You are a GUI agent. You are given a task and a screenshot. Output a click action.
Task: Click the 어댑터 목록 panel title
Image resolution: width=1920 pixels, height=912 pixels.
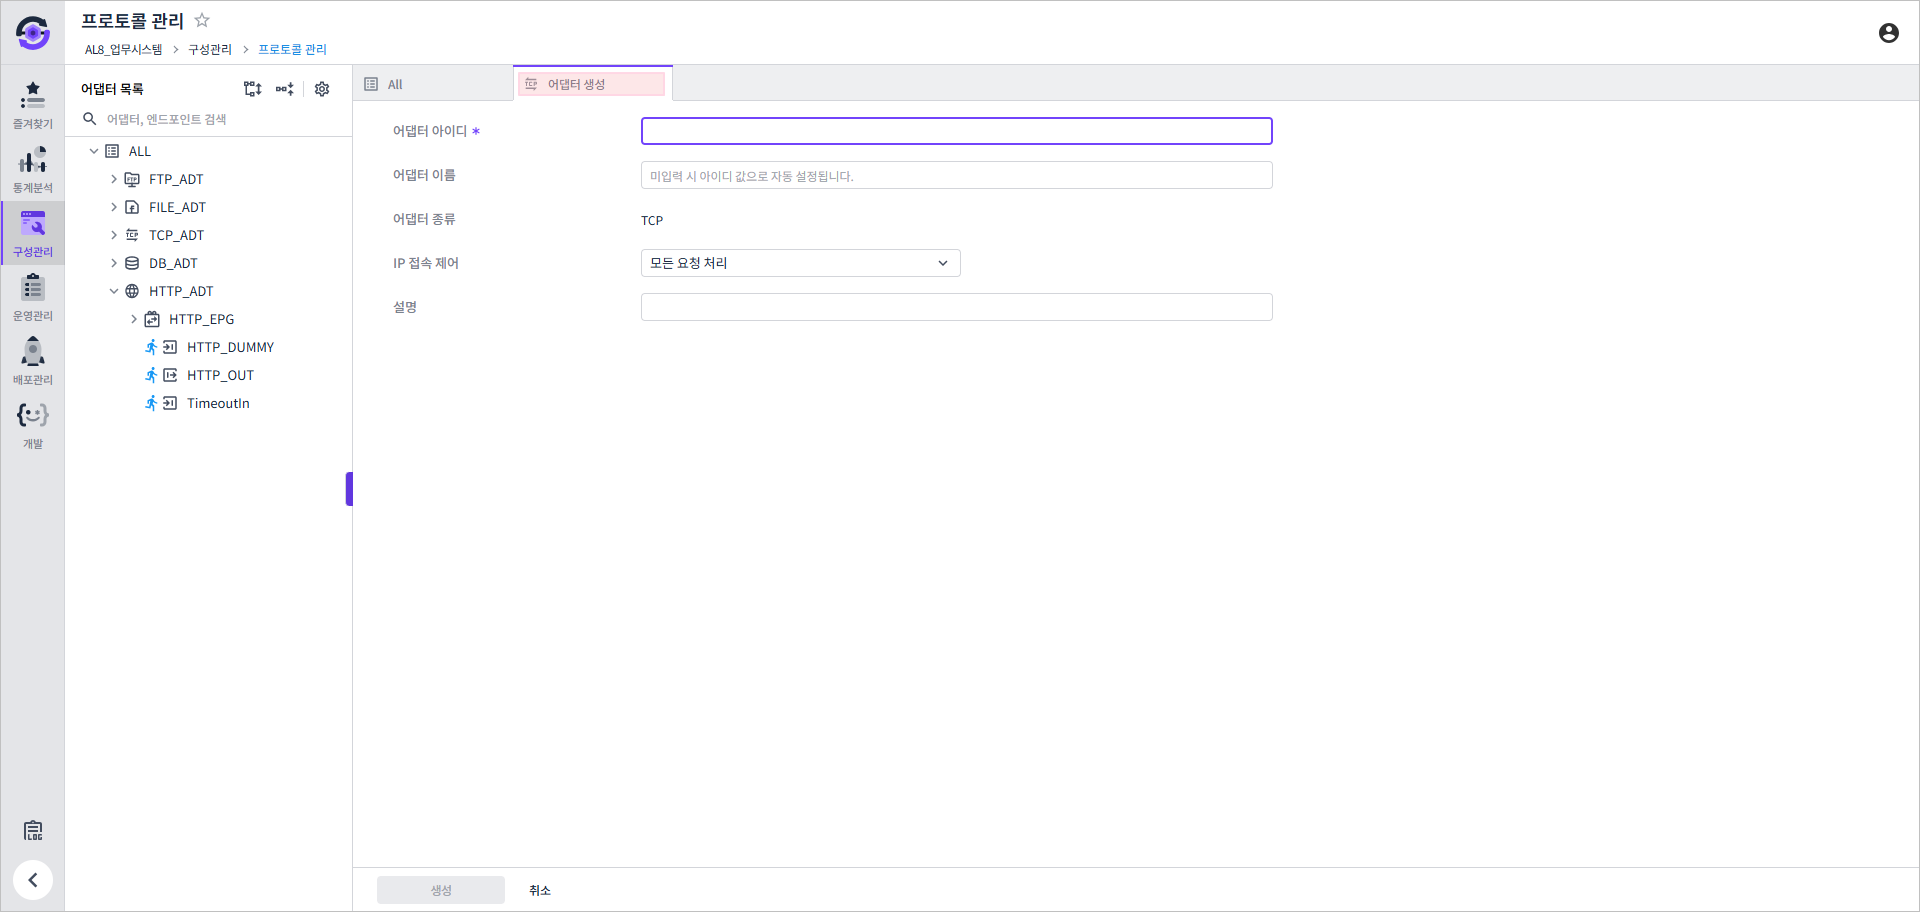pos(112,89)
